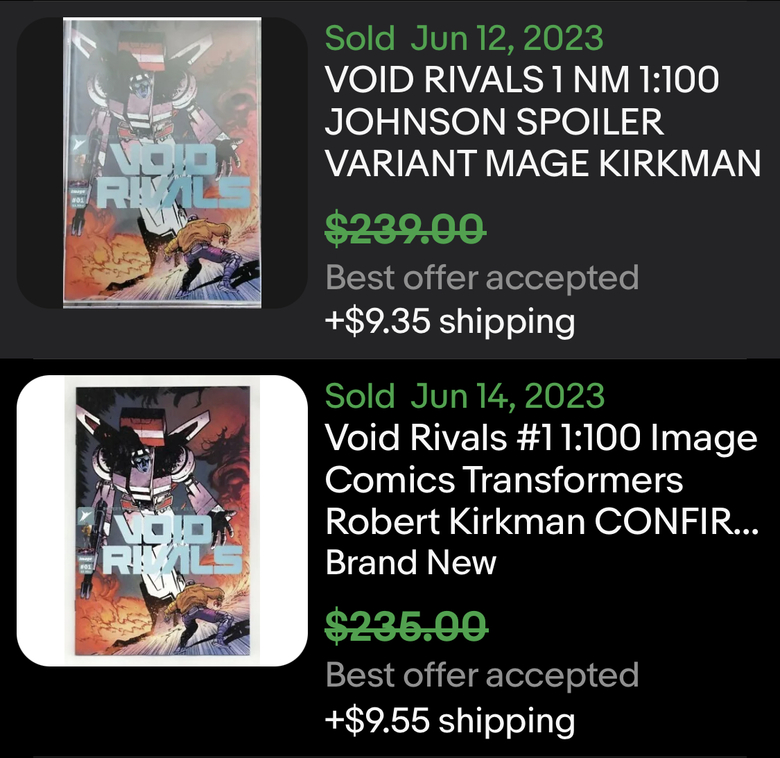Click the Image #01 badge on the first cover
Screen dimensions: 780x758
click(x=78, y=198)
